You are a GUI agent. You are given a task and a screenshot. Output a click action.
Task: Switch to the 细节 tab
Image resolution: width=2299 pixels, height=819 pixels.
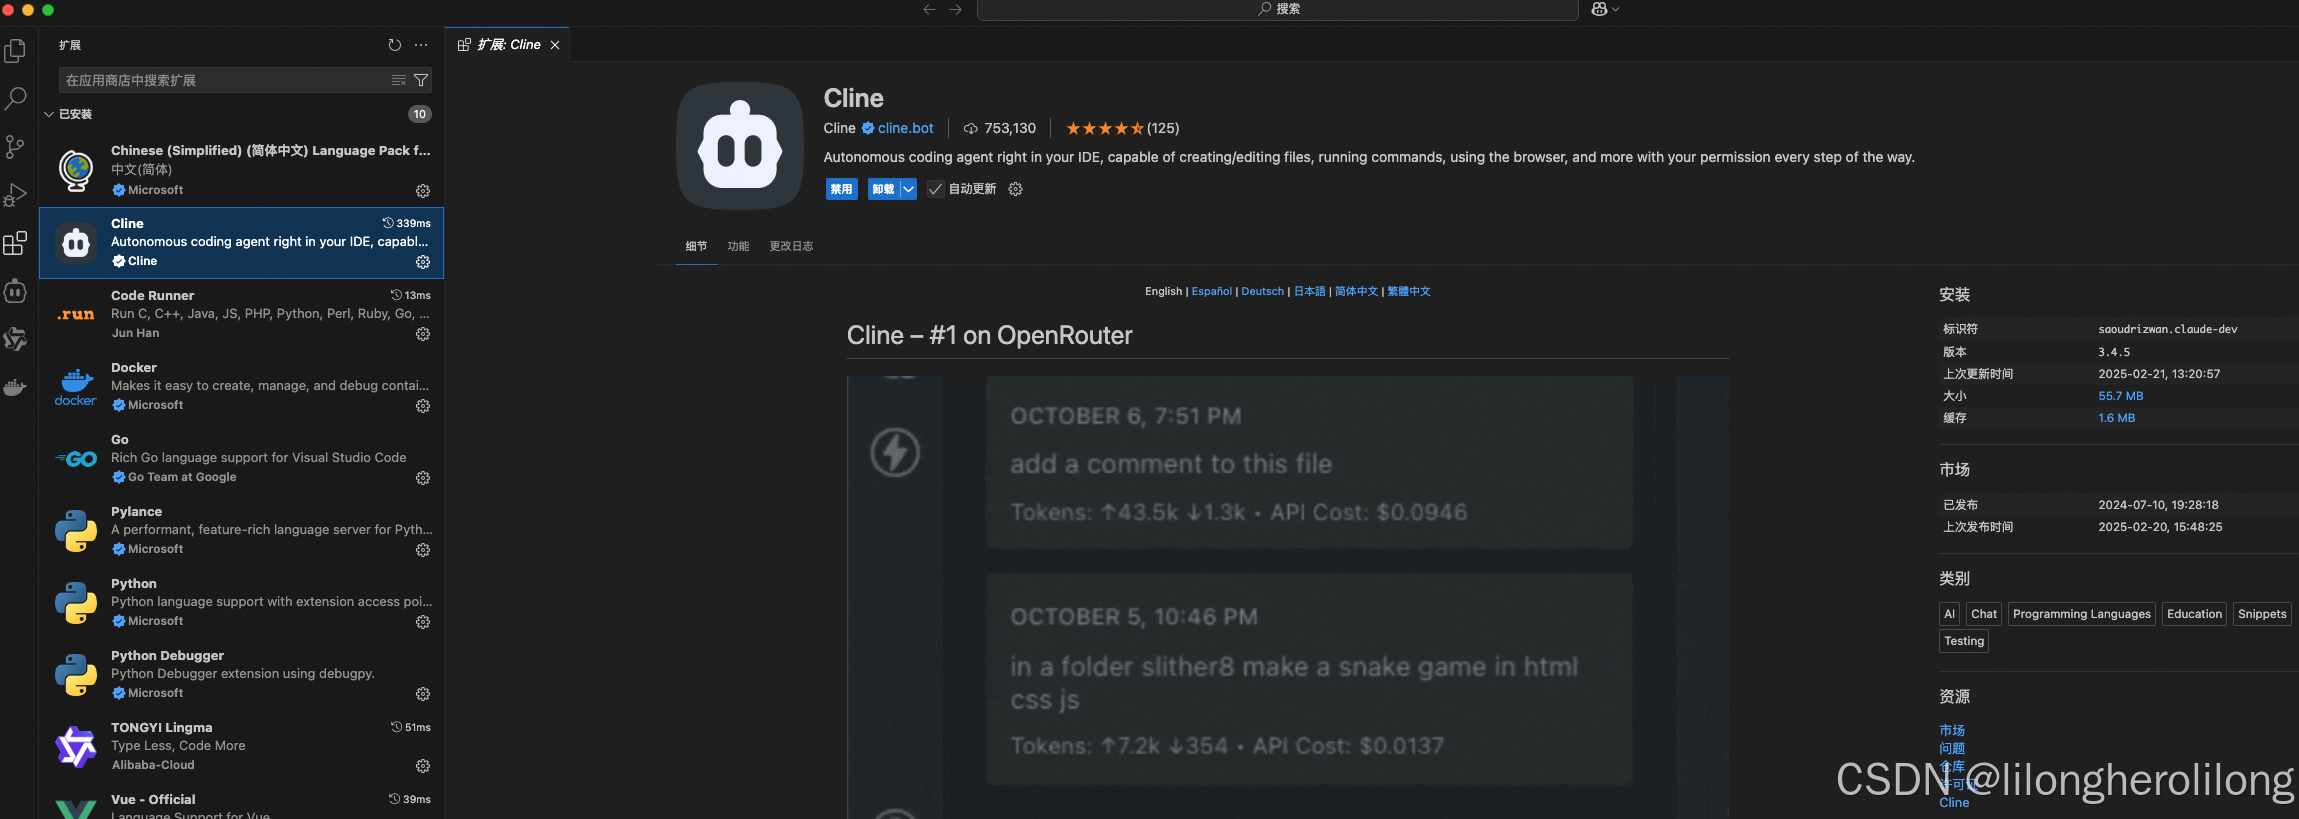tap(696, 246)
